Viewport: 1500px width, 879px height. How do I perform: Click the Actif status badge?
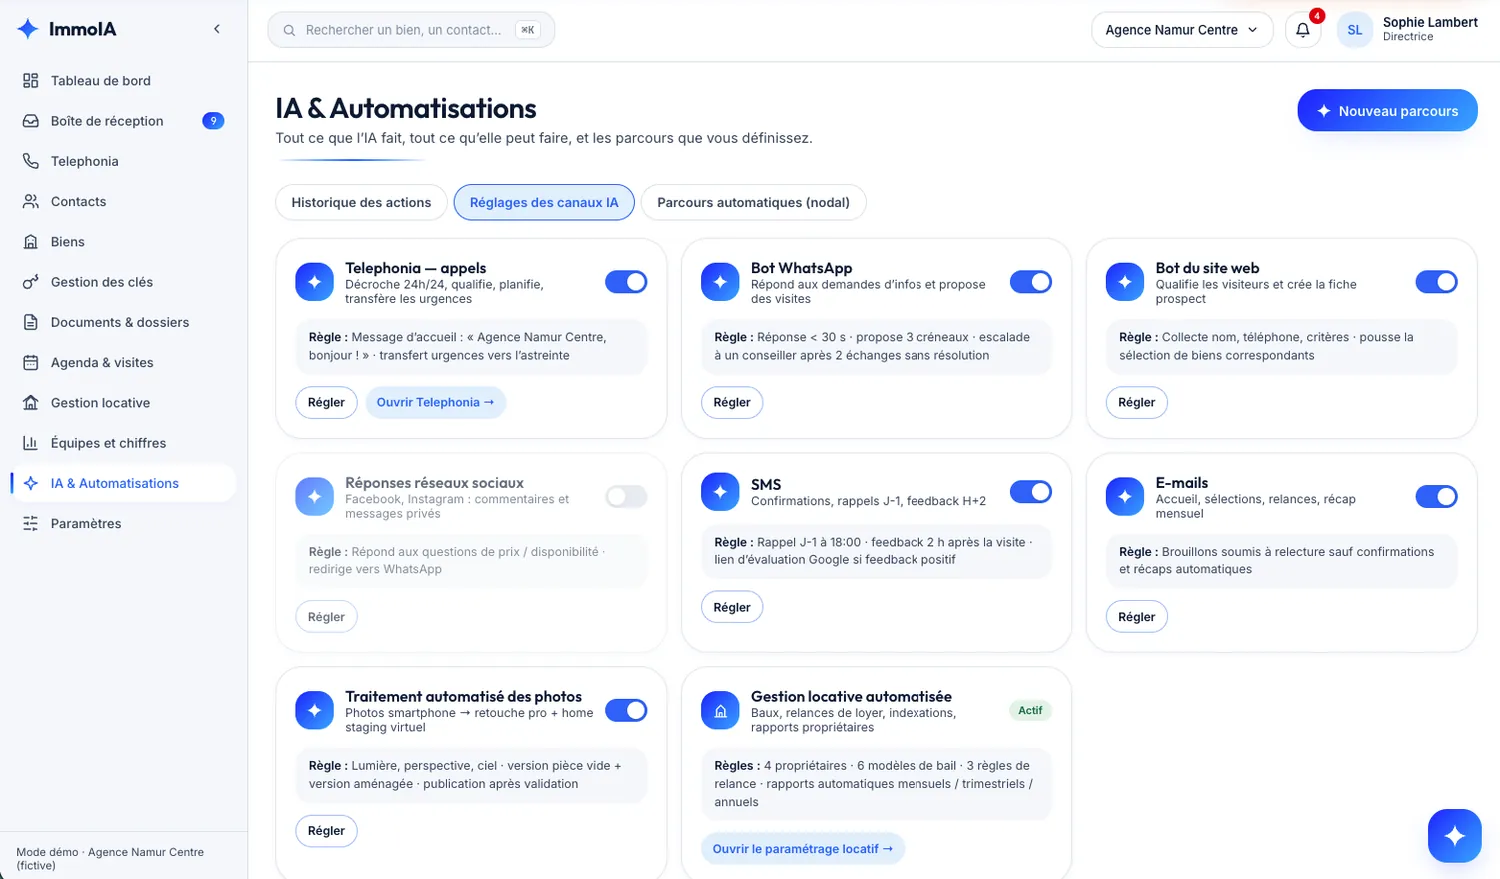tap(1030, 710)
